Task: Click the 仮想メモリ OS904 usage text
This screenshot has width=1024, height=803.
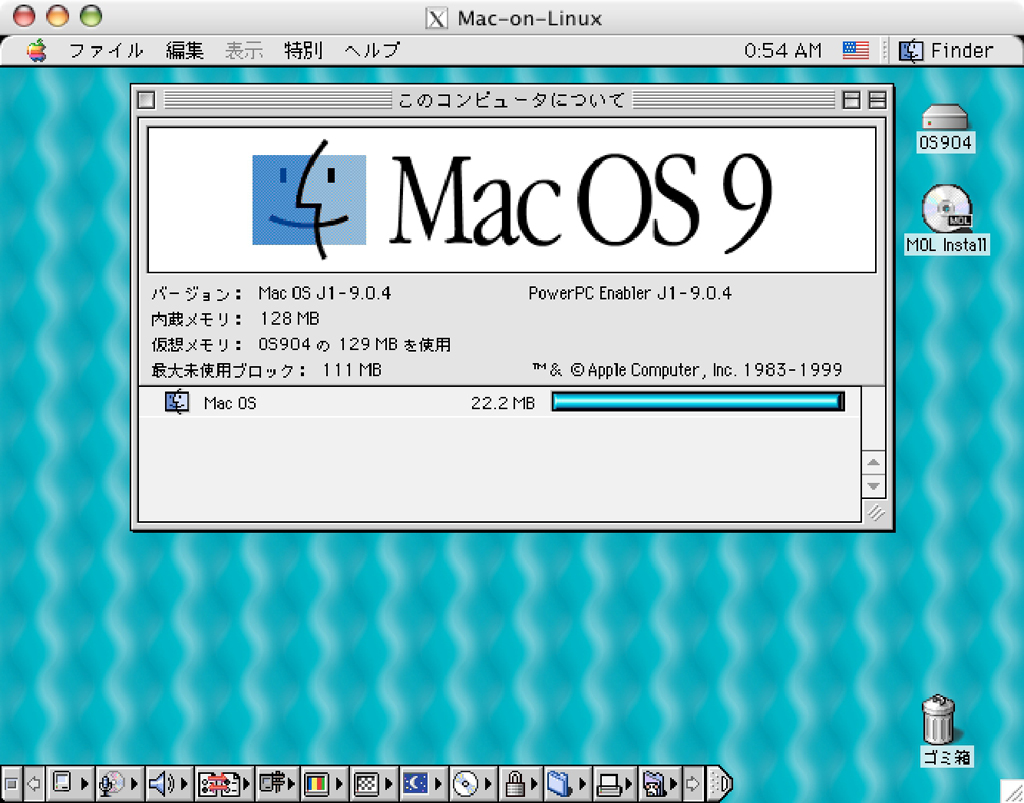Action: tap(354, 345)
